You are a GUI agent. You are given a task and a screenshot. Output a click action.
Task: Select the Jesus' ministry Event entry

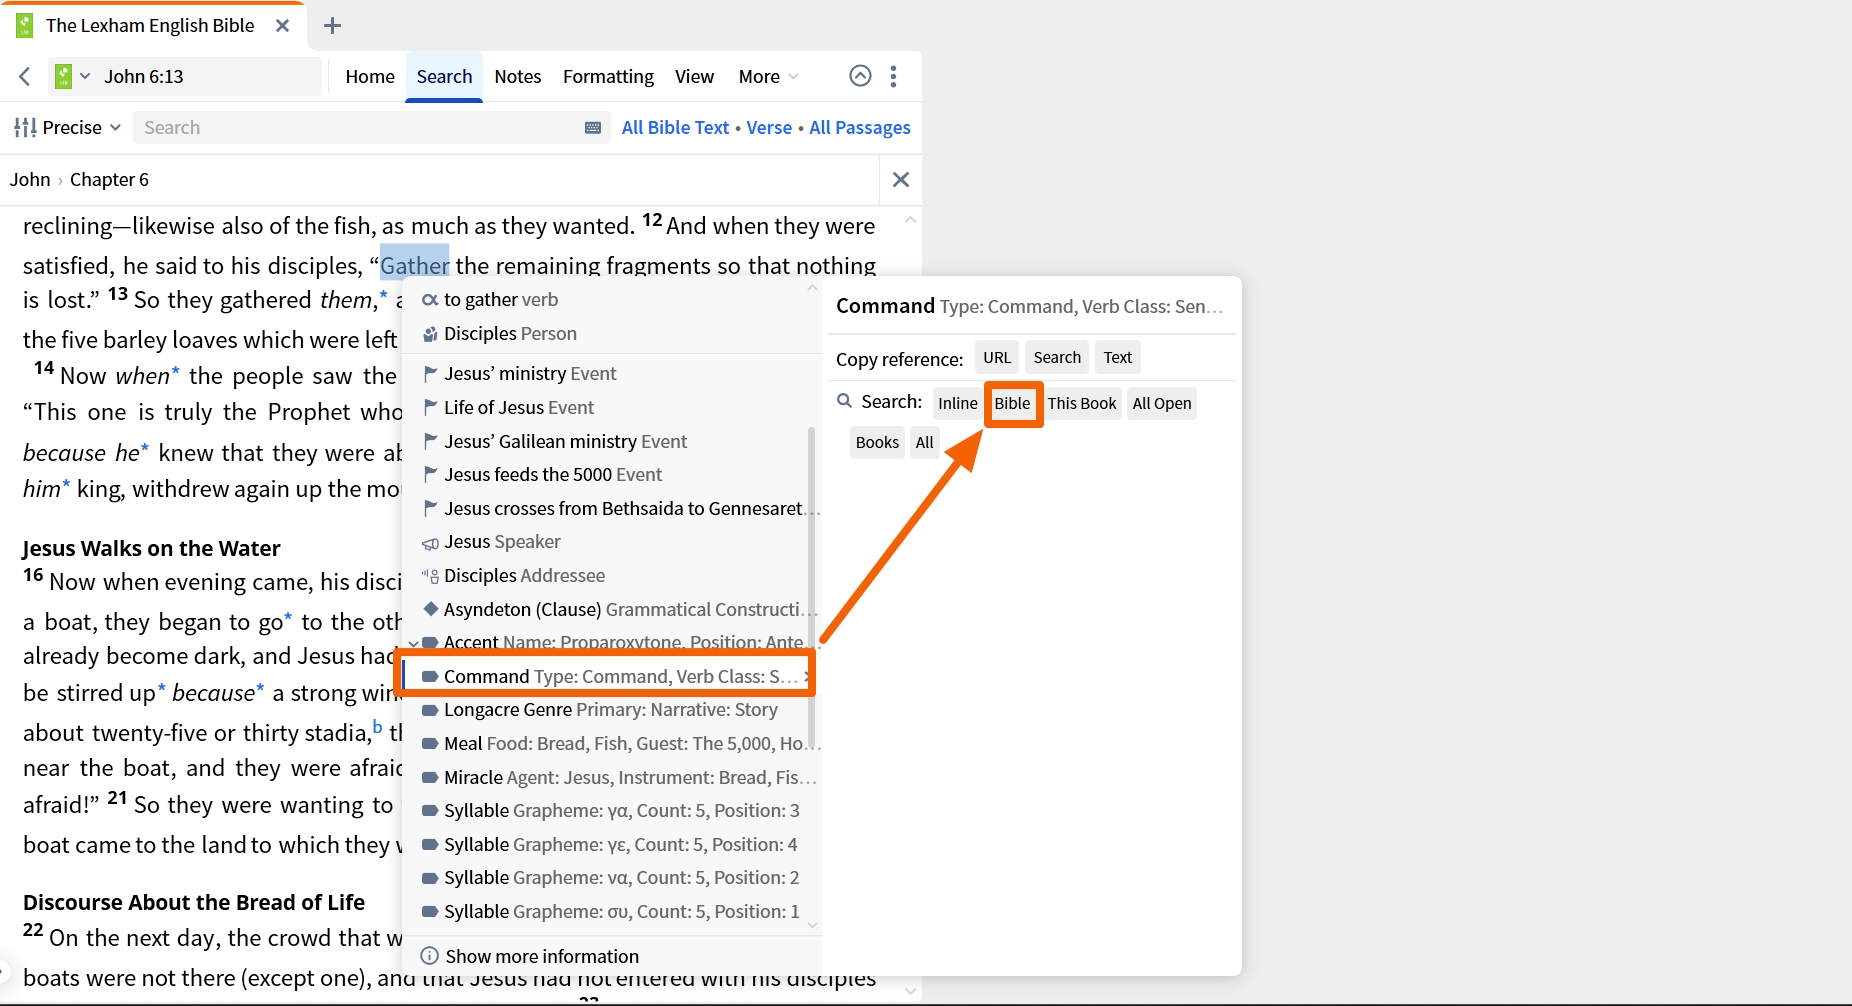(x=610, y=374)
